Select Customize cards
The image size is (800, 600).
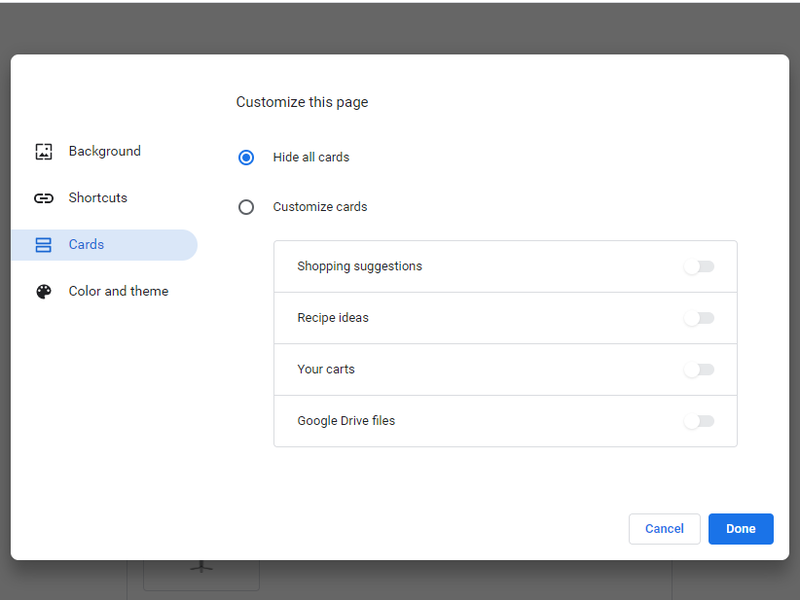pos(246,207)
